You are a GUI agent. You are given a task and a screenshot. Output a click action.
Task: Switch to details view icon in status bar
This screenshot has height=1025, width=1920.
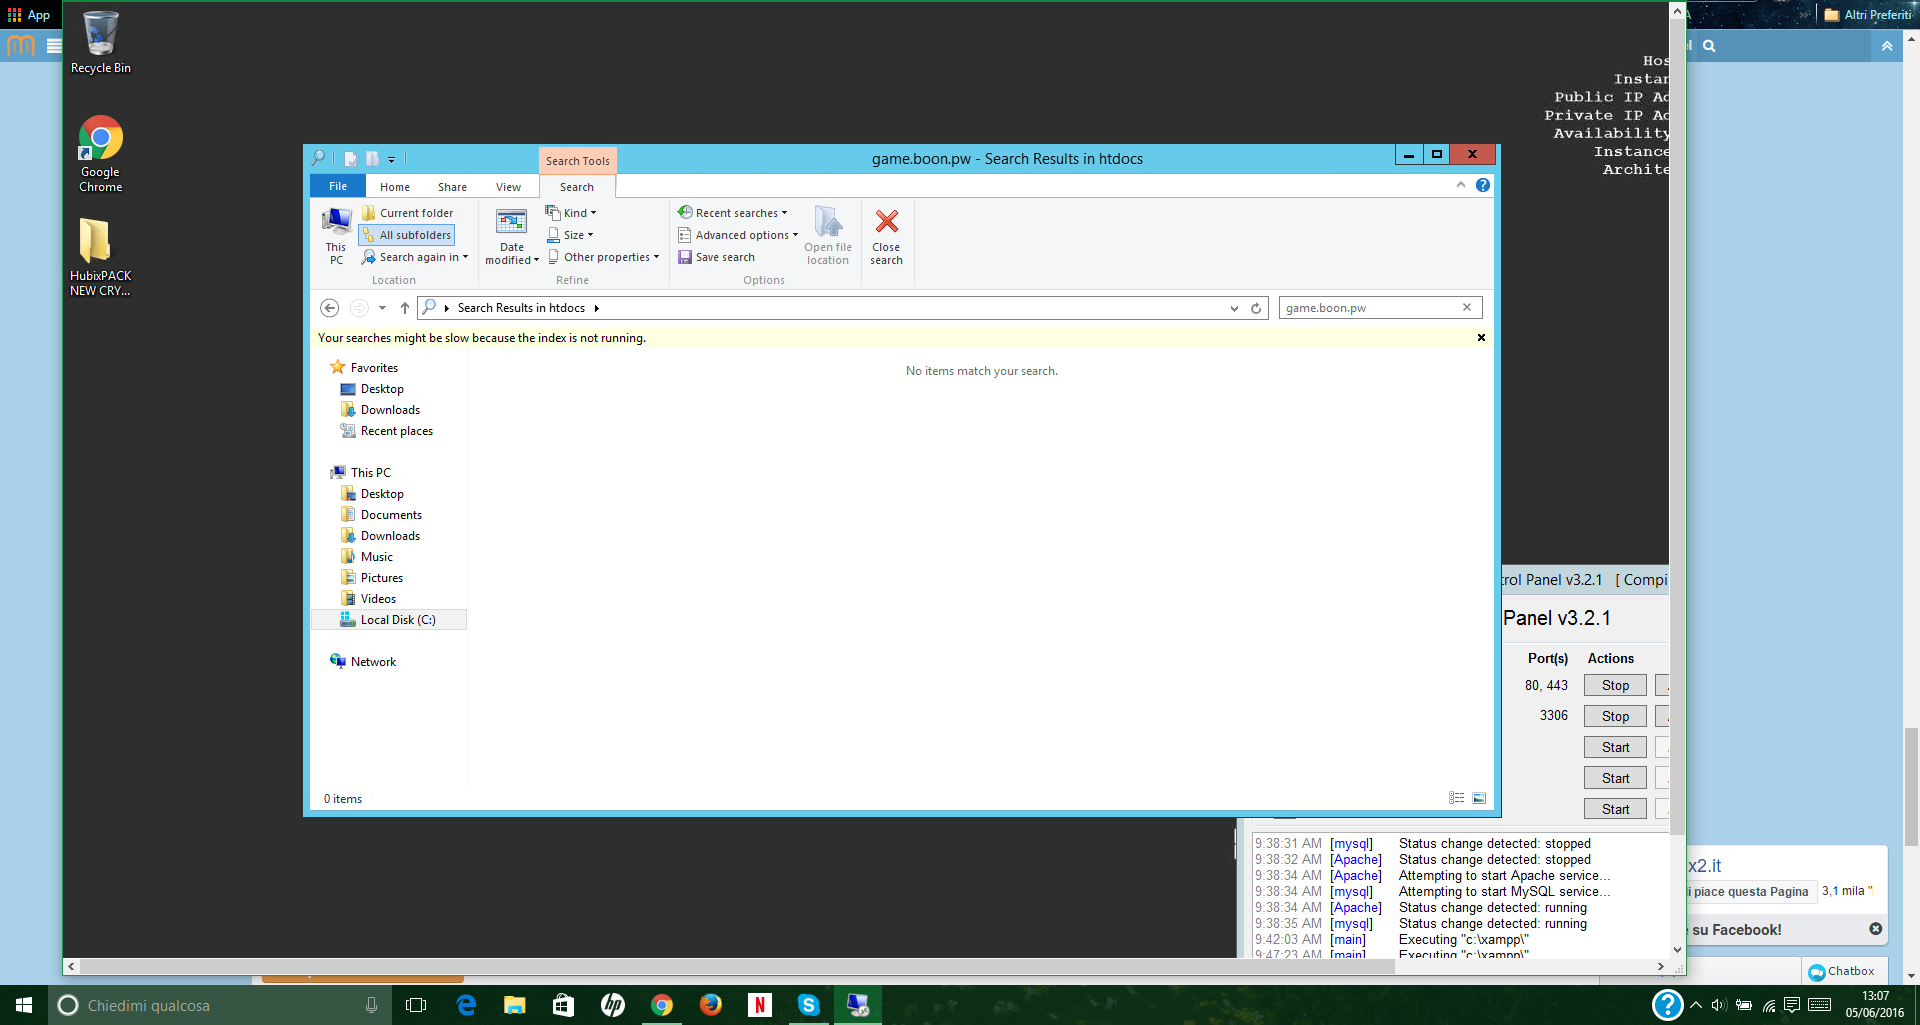[x=1457, y=798]
